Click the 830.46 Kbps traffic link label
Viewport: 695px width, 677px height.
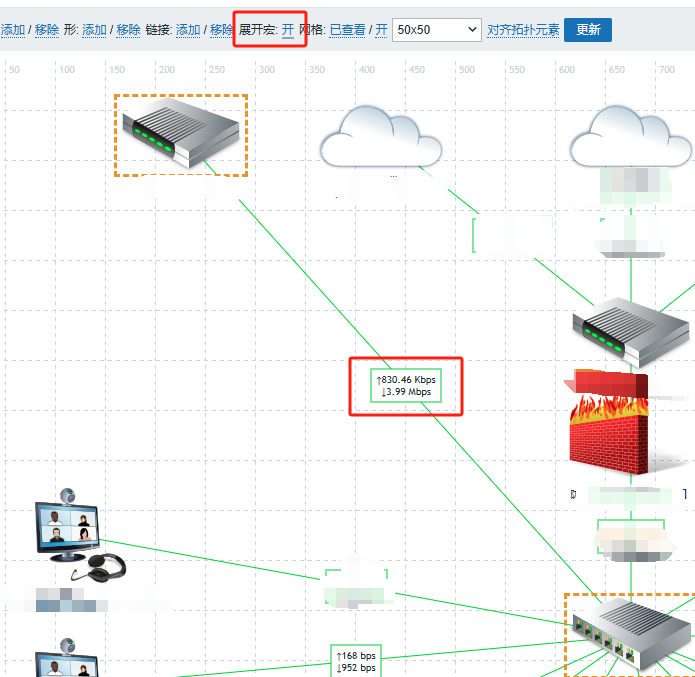[406, 386]
